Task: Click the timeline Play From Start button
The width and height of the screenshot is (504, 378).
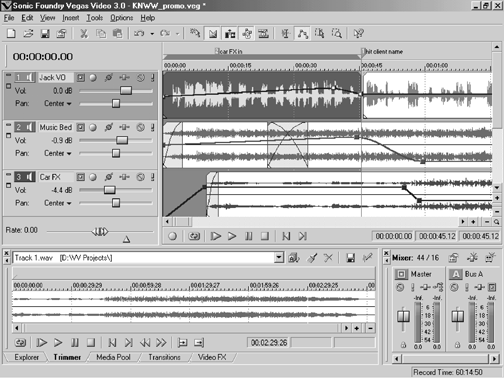Action: [216, 236]
